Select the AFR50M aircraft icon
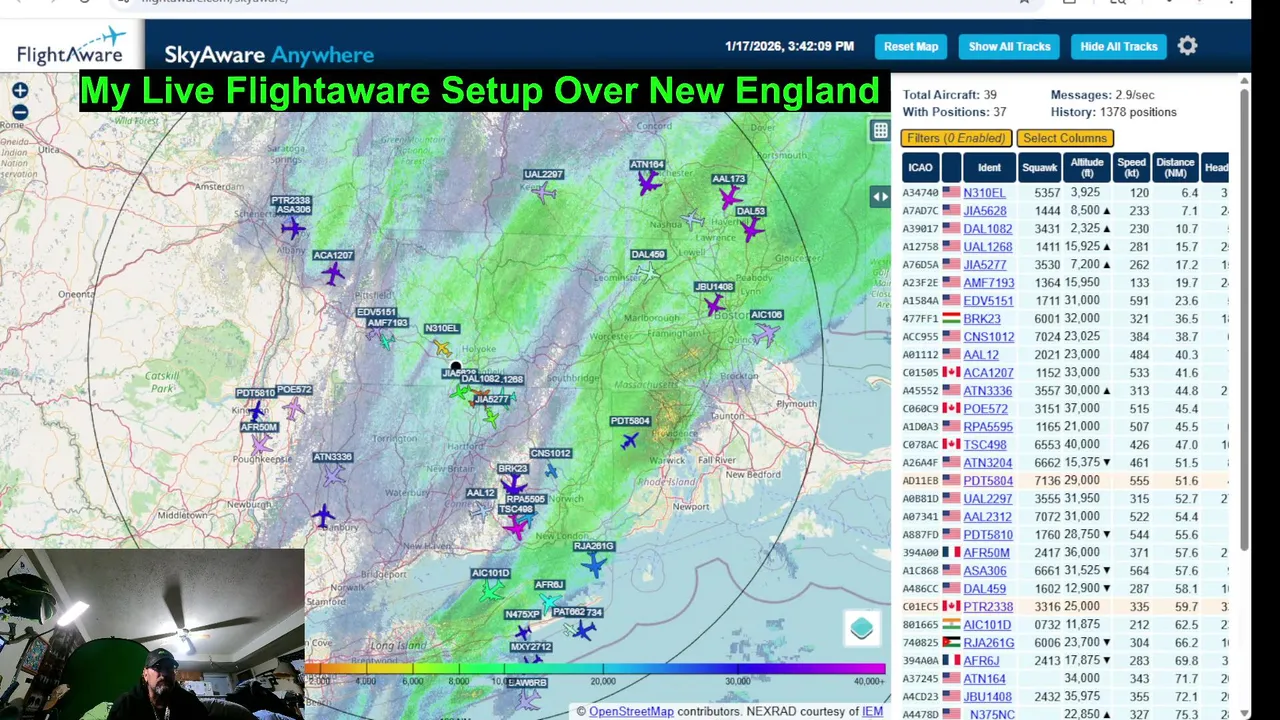This screenshot has height=720, width=1280. [x=261, y=444]
